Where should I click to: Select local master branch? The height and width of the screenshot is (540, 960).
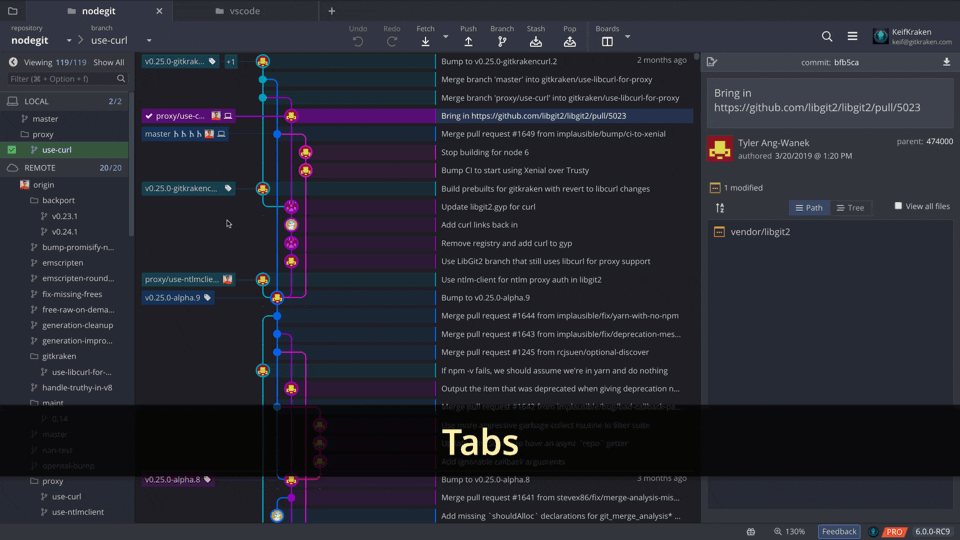pyautogui.click(x=45, y=119)
